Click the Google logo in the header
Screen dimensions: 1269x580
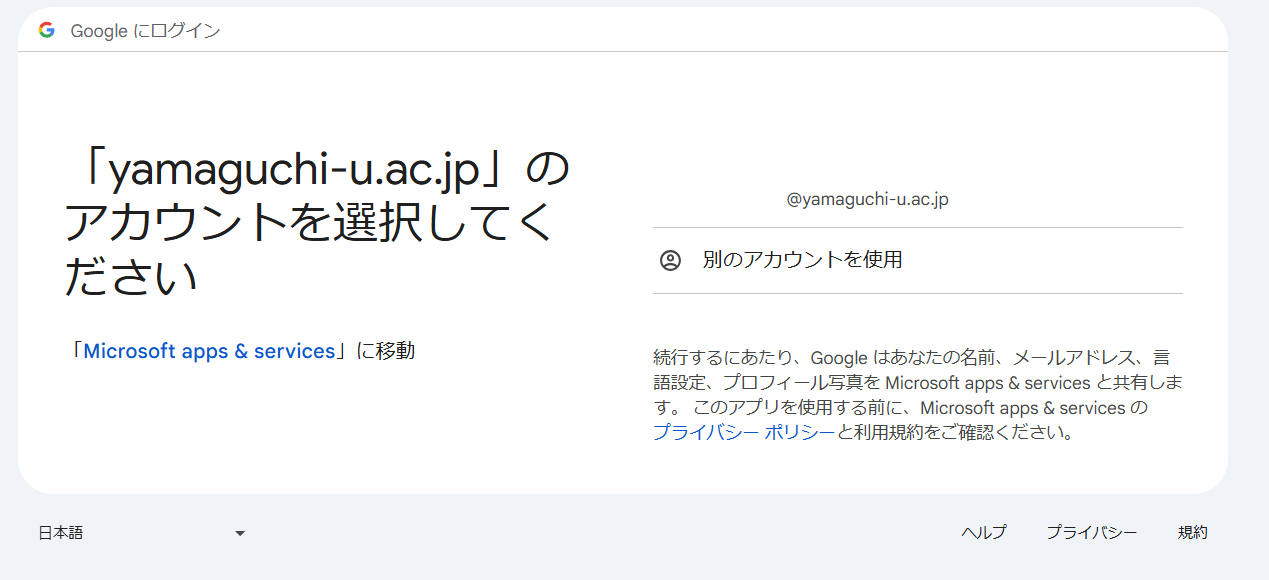coord(46,30)
